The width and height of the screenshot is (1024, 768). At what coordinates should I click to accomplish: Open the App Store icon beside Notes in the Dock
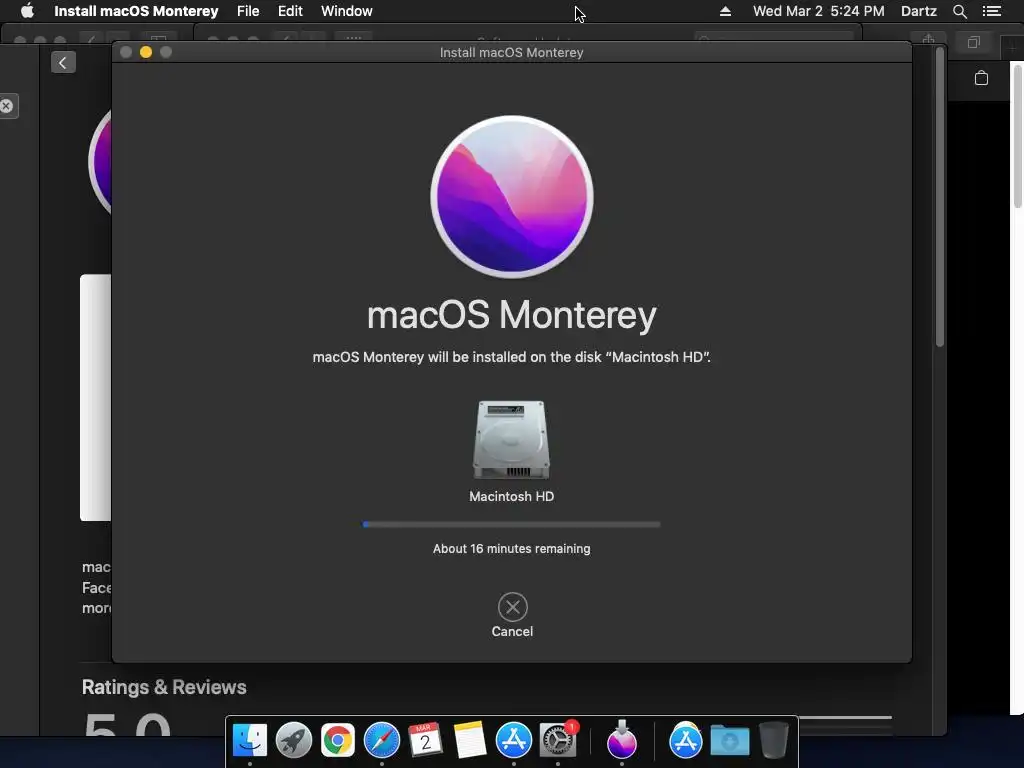[513, 740]
